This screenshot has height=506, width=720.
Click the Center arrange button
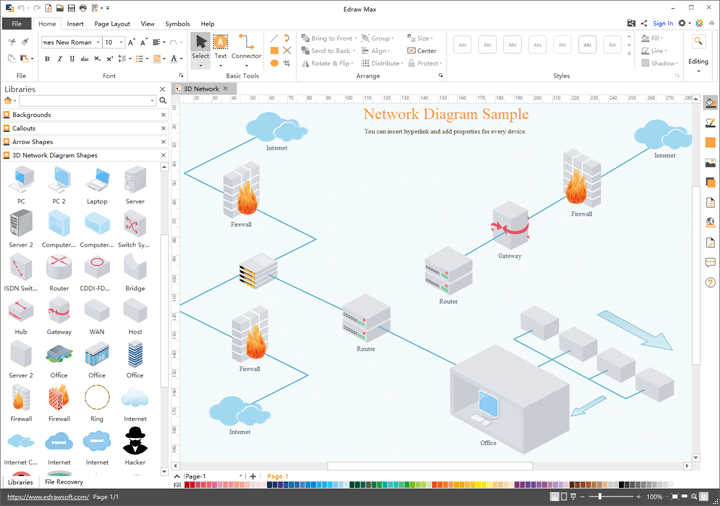coord(422,51)
